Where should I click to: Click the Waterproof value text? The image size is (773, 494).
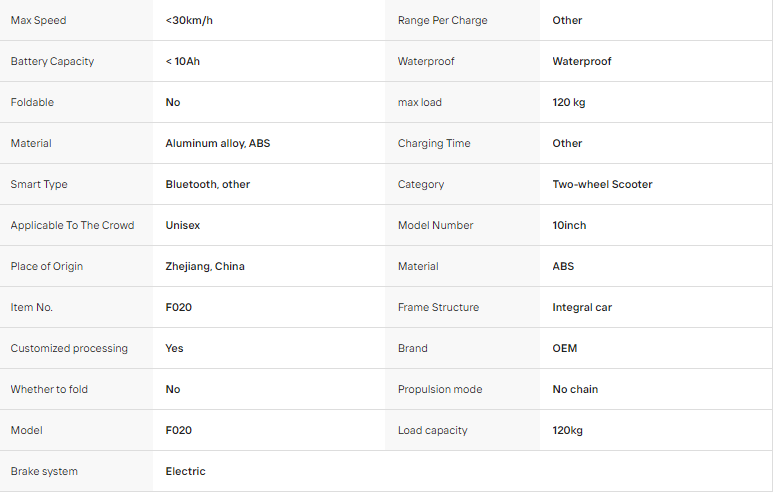point(582,61)
